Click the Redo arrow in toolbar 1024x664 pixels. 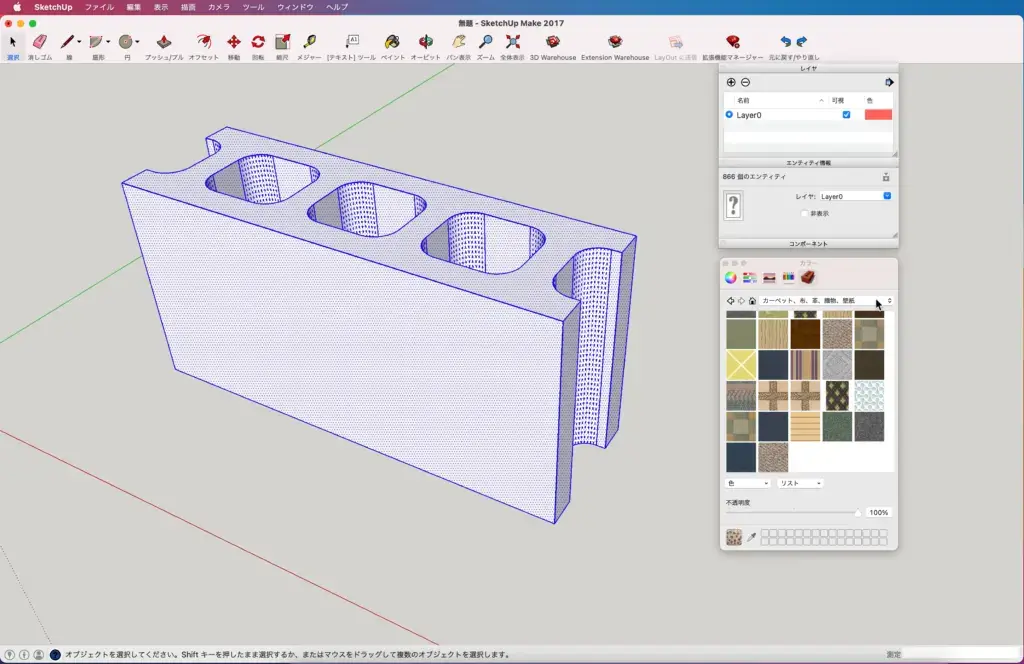(802, 42)
